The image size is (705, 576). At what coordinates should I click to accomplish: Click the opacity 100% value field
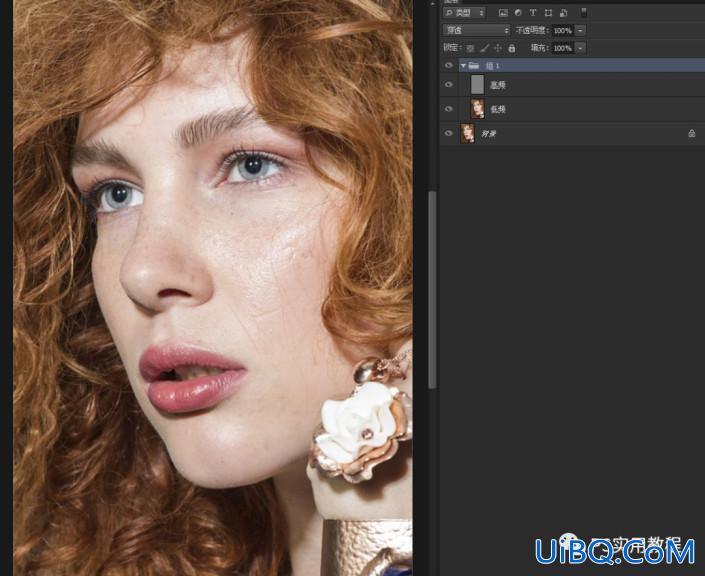[562, 31]
